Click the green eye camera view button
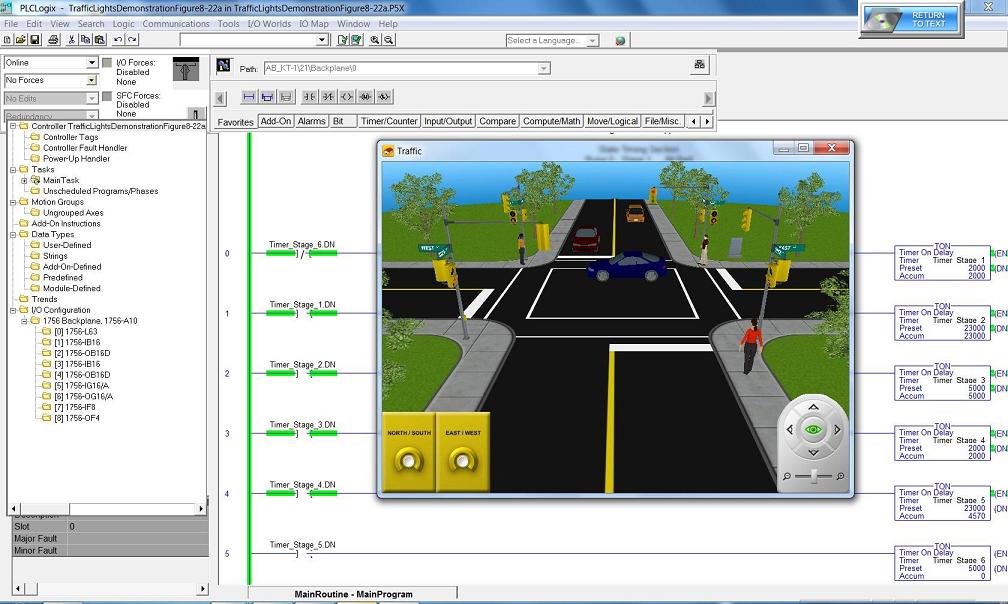This screenshot has width=1008, height=604. point(813,430)
